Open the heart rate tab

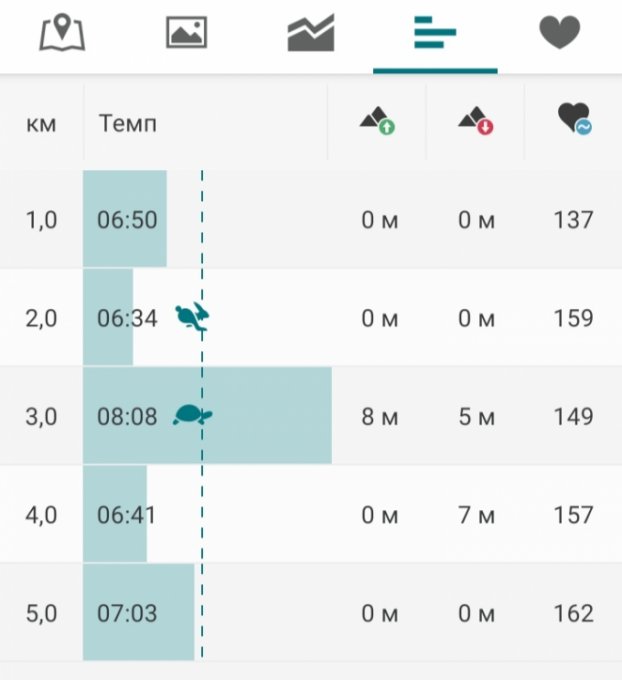[559, 33]
